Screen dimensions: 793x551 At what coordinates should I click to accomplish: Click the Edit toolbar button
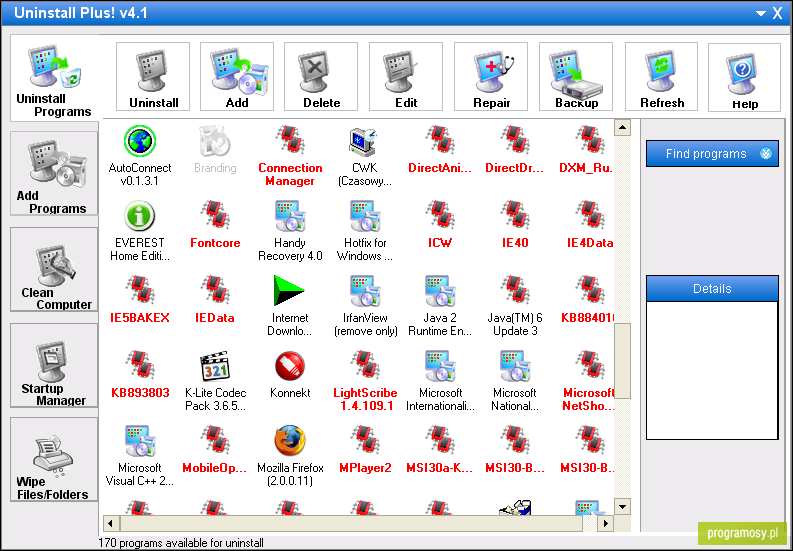(406, 76)
